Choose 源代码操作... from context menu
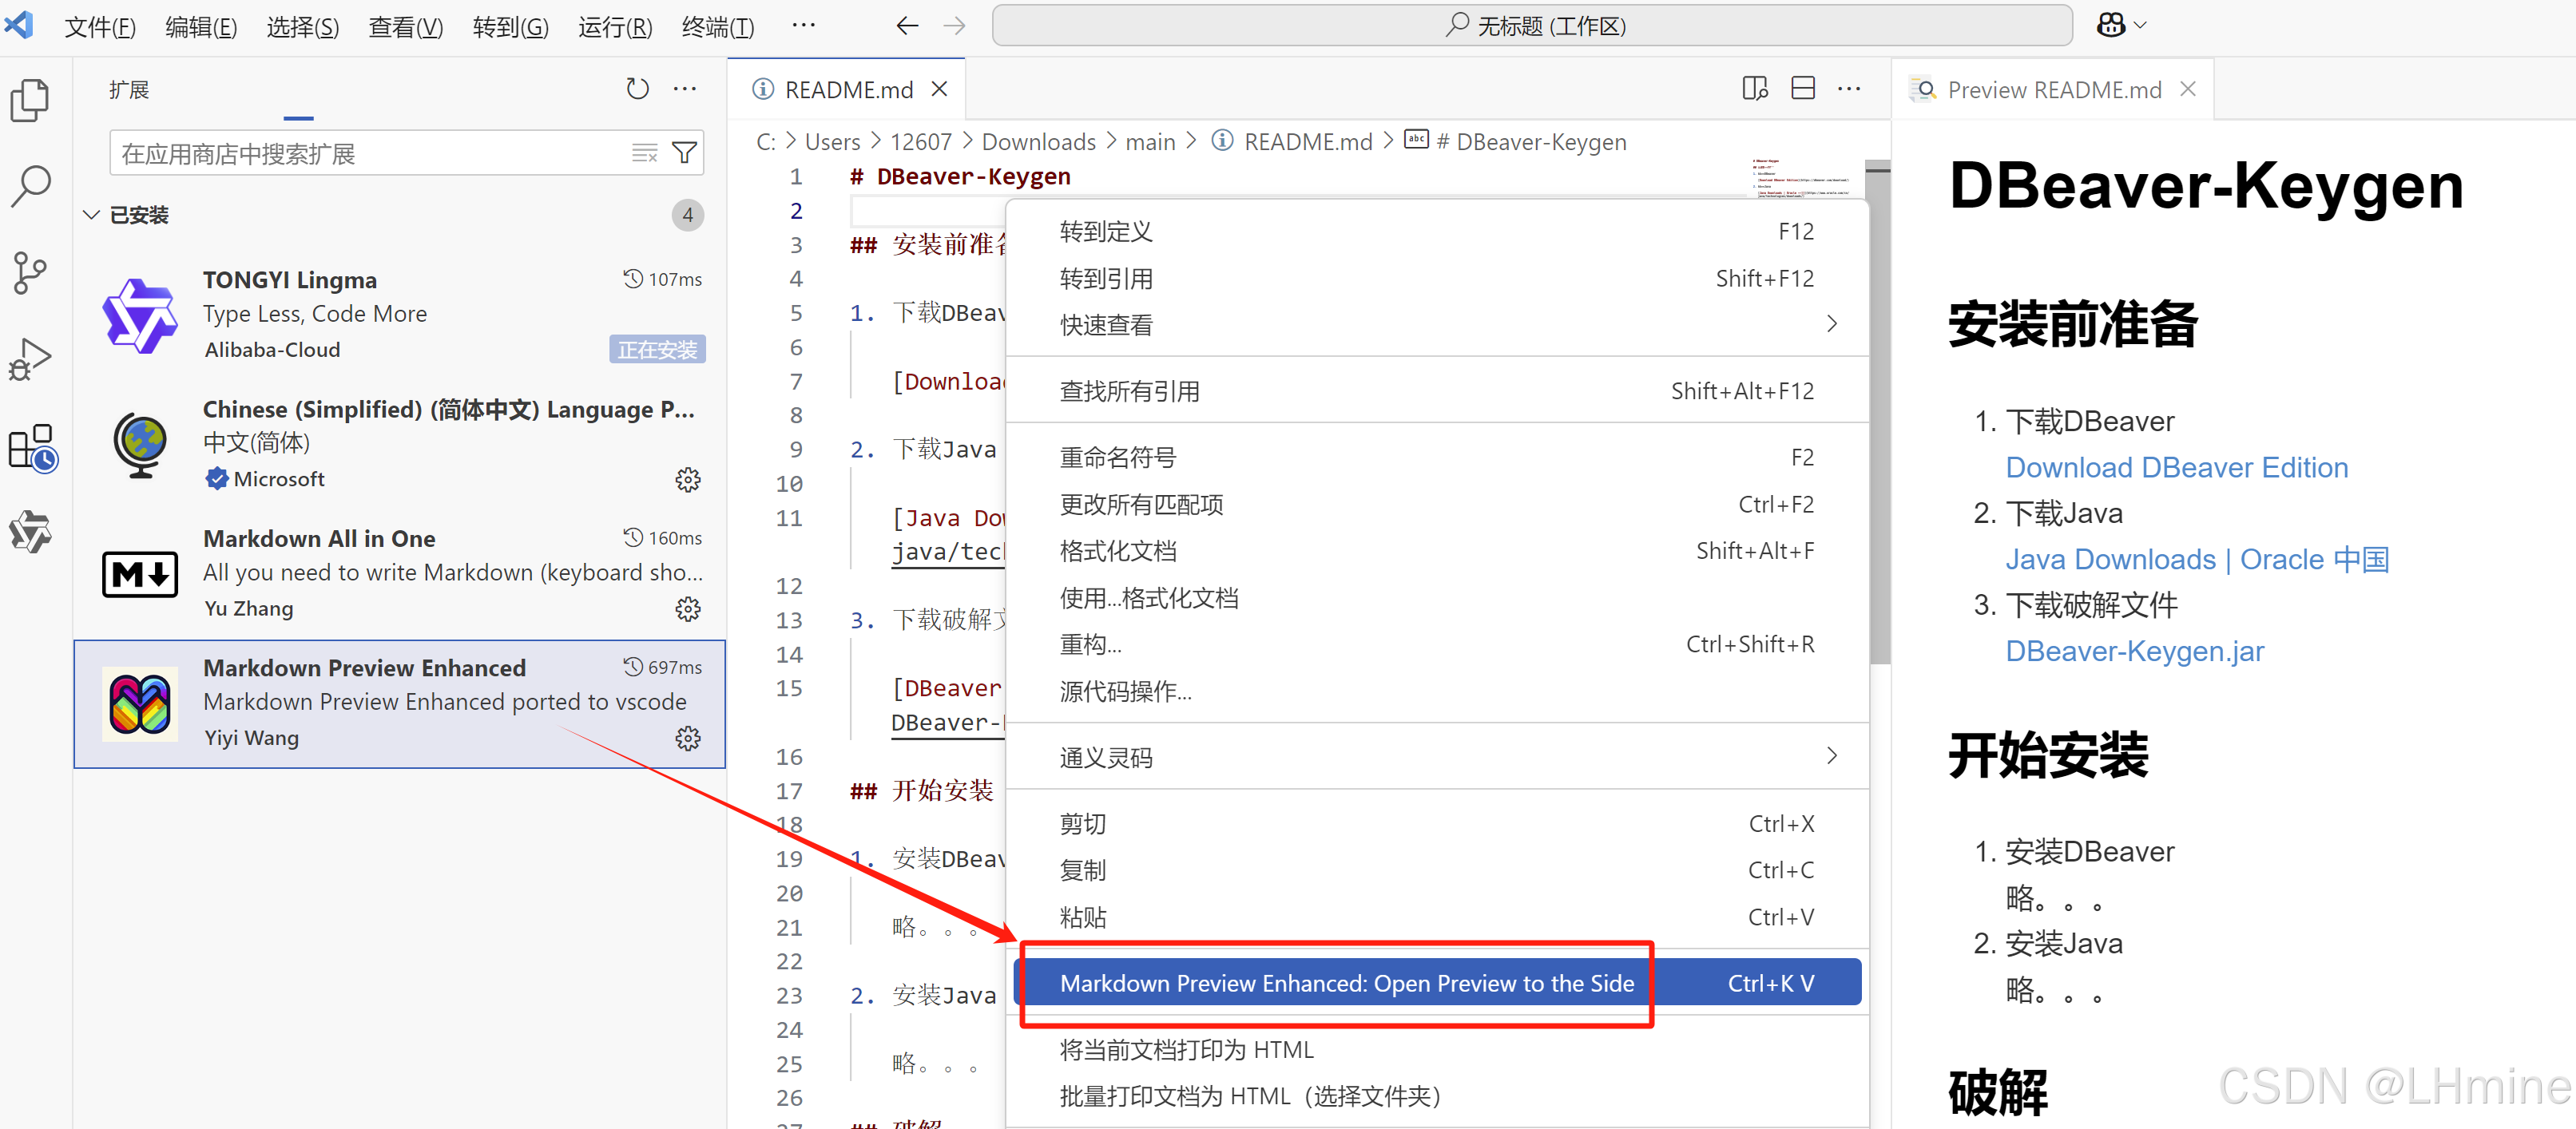This screenshot has height=1129, width=2576. pos(1438,691)
